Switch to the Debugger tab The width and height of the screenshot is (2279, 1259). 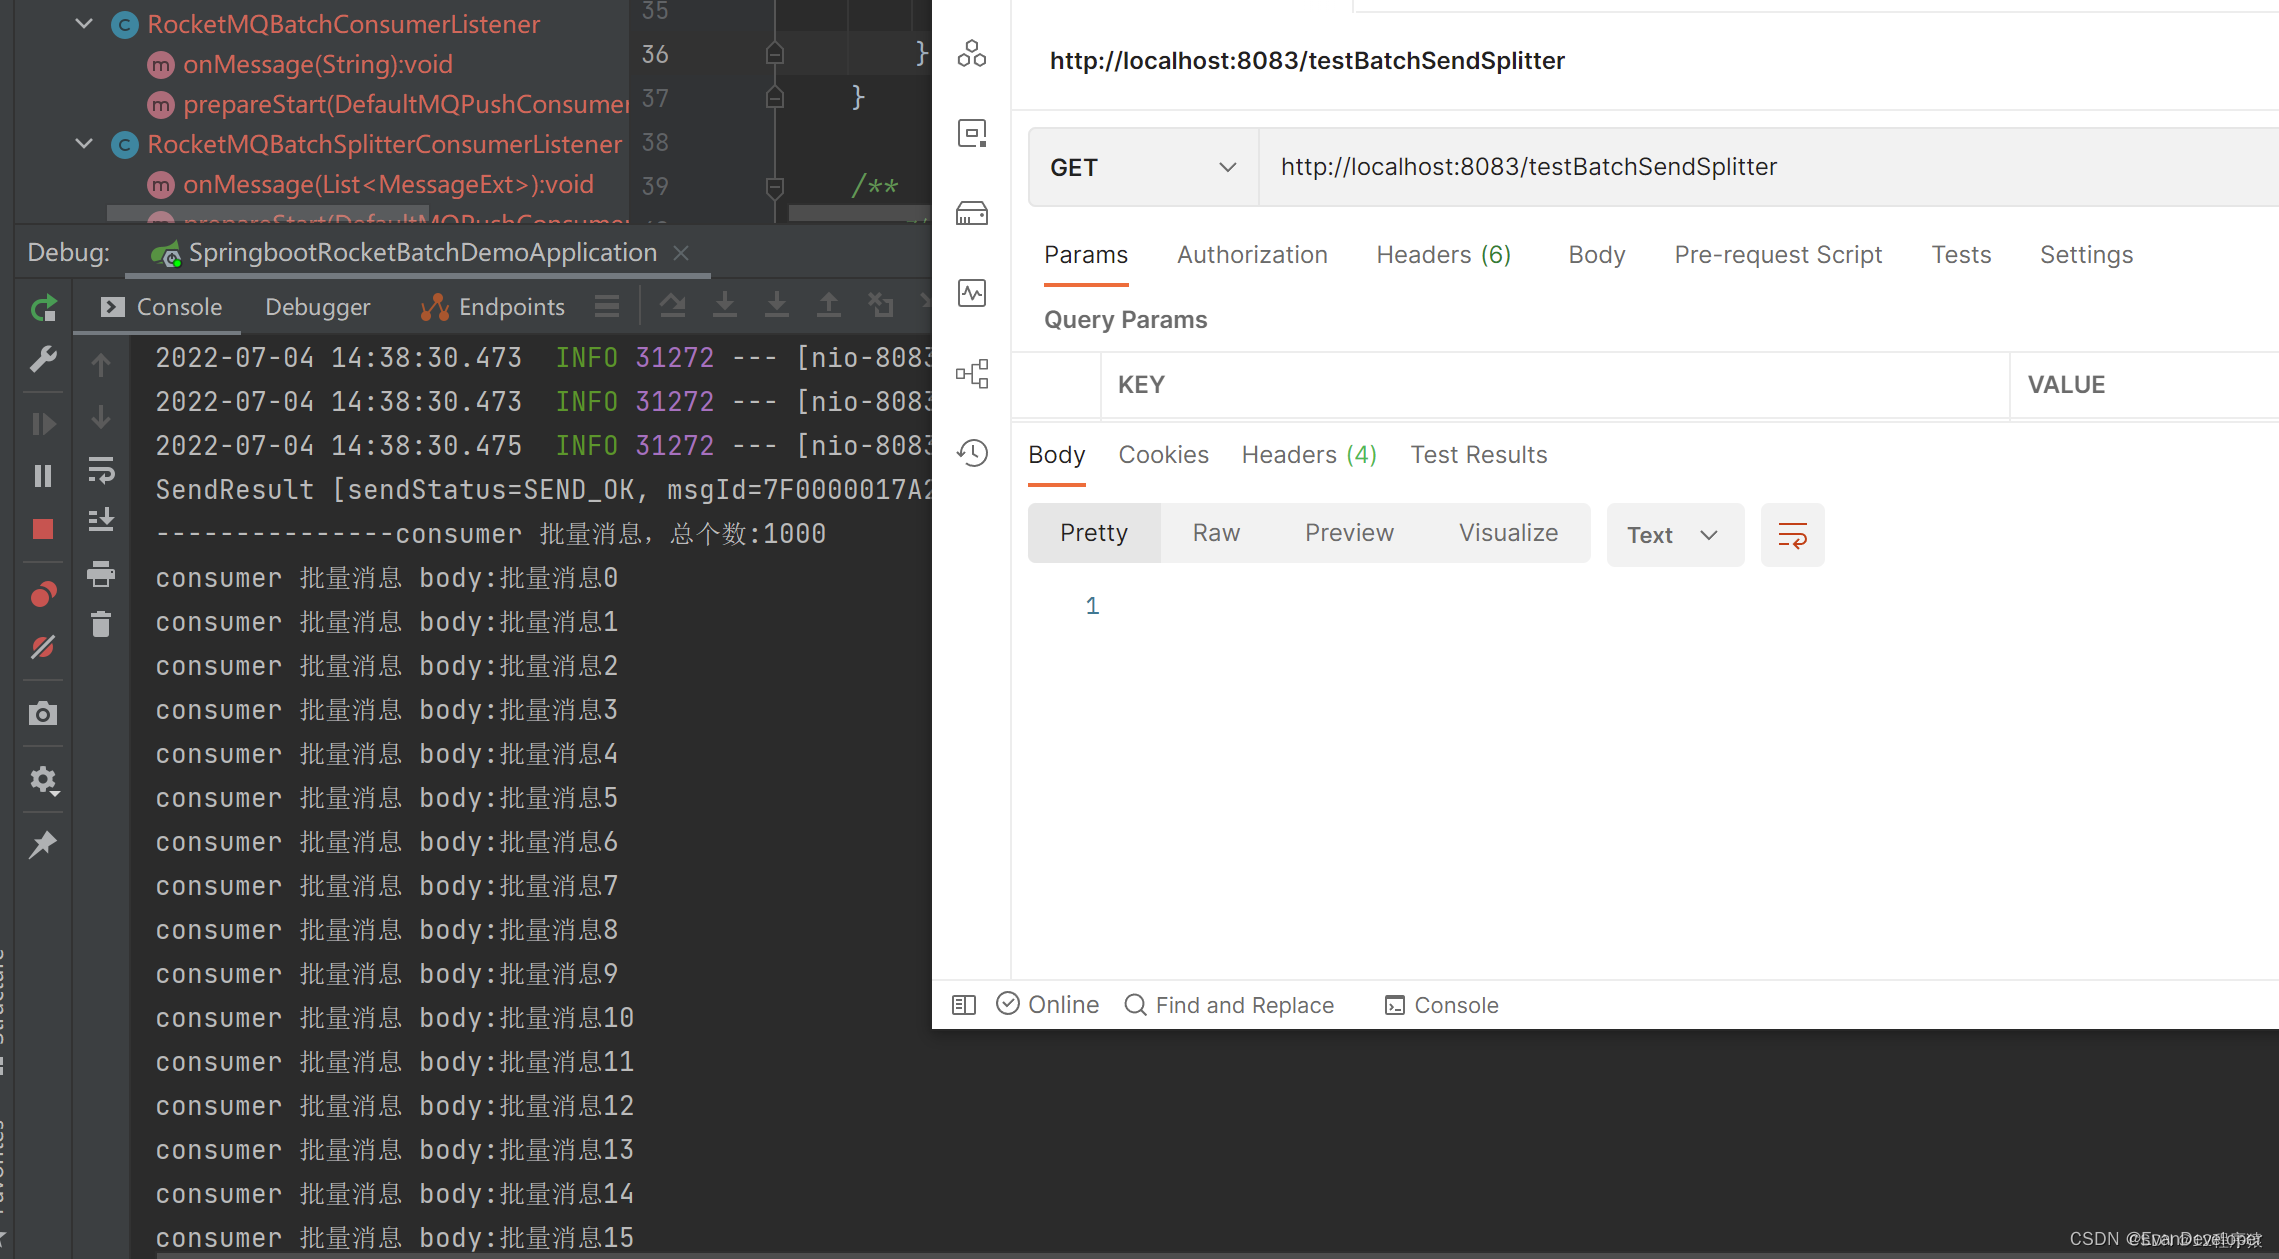coord(317,306)
